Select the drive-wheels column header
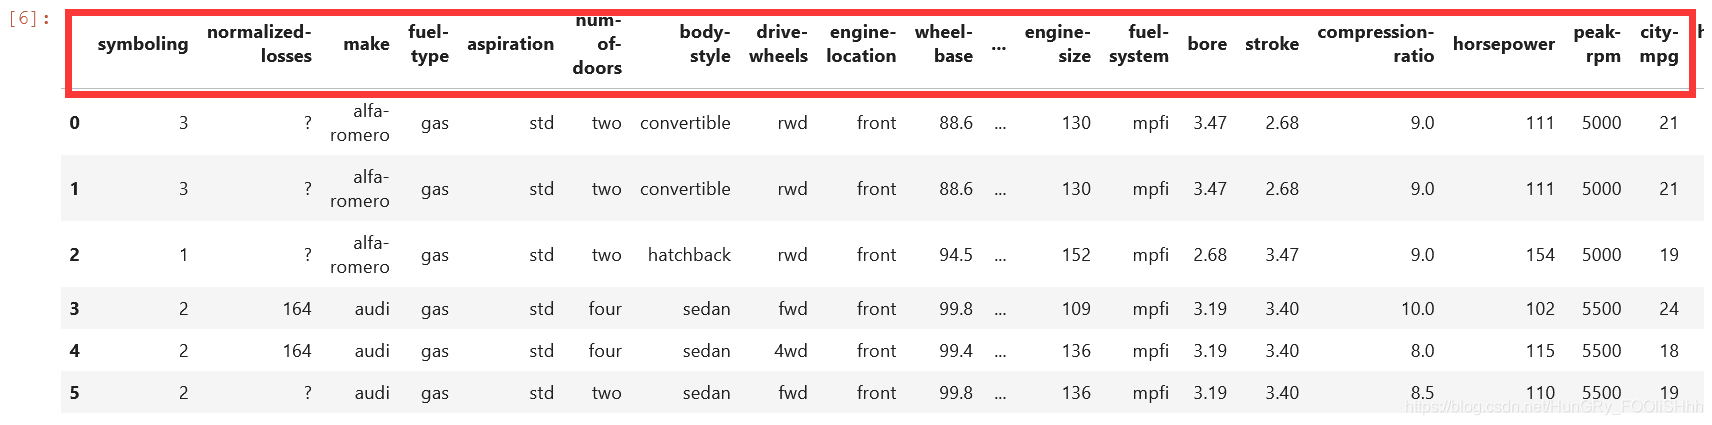 click(x=778, y=44)
